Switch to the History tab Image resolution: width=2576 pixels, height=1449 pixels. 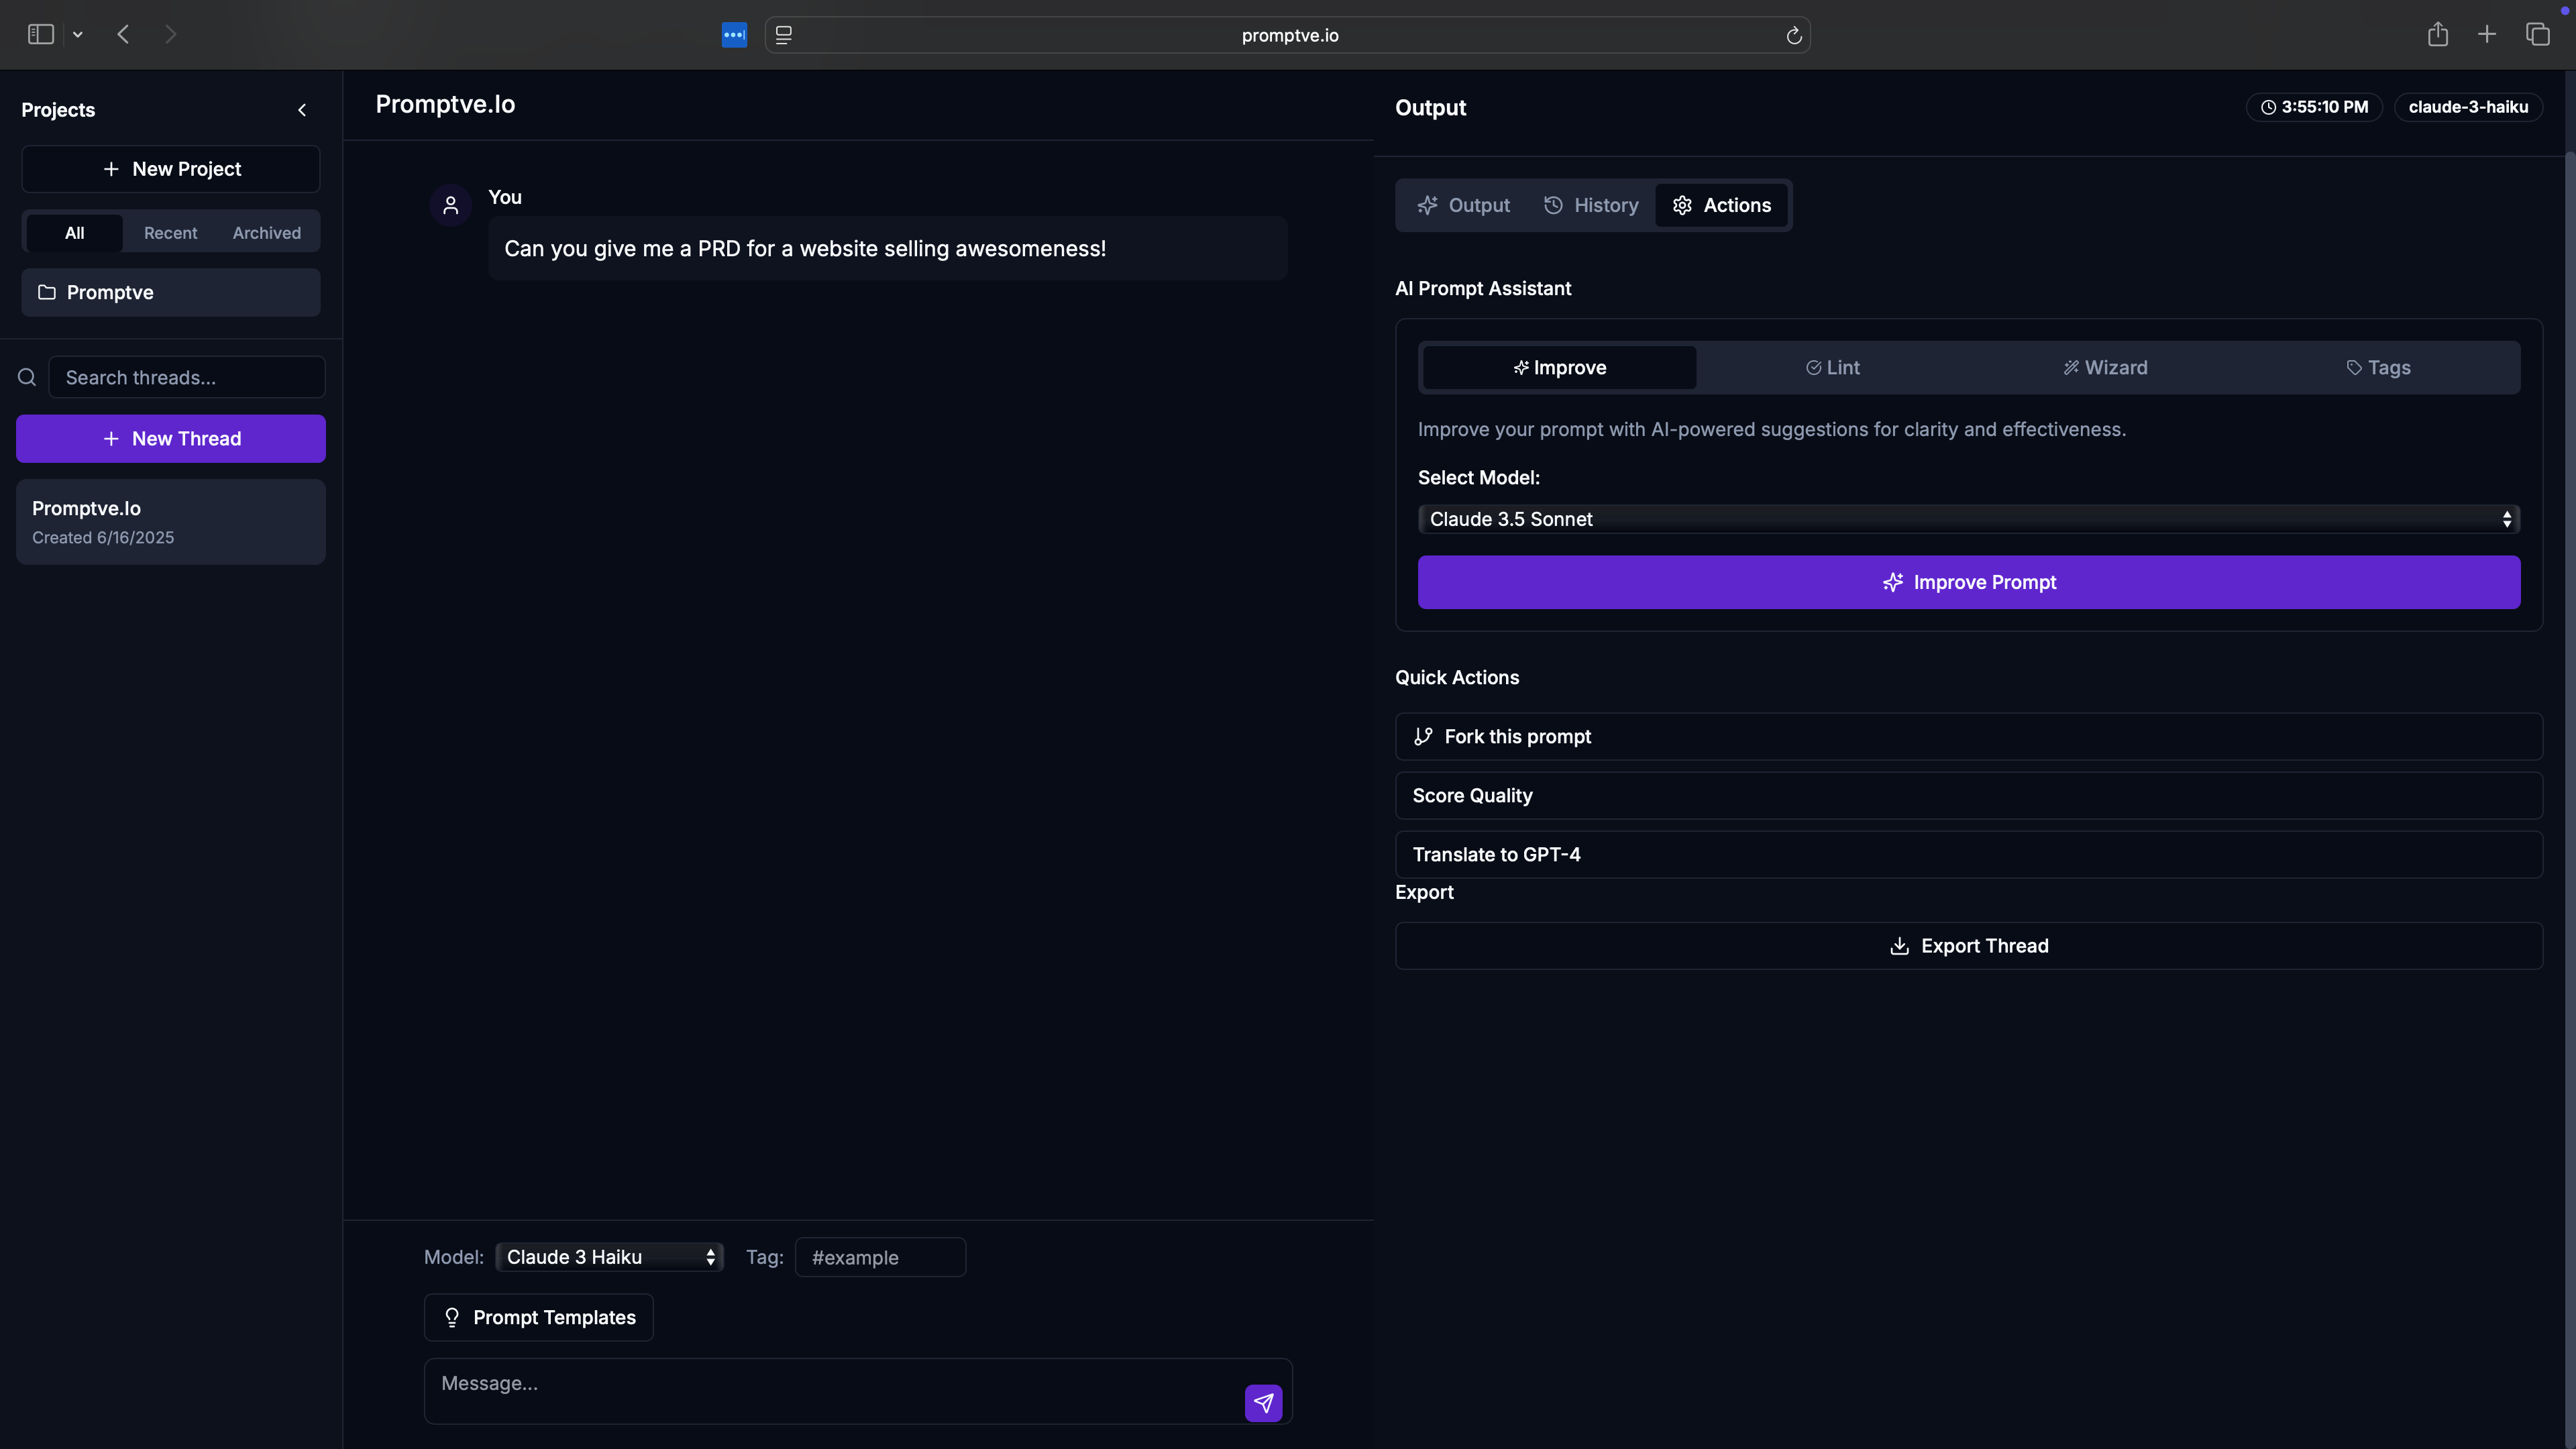point(1591,205)
